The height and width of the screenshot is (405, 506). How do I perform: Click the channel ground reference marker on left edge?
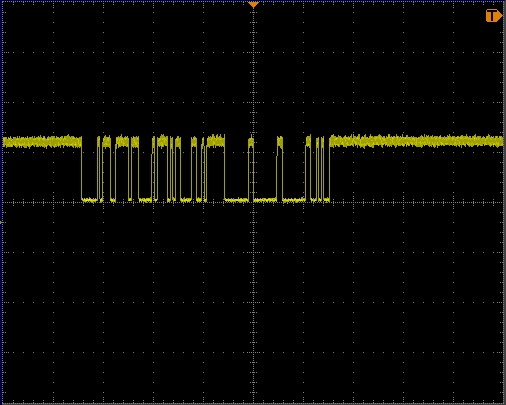(2, 222)
